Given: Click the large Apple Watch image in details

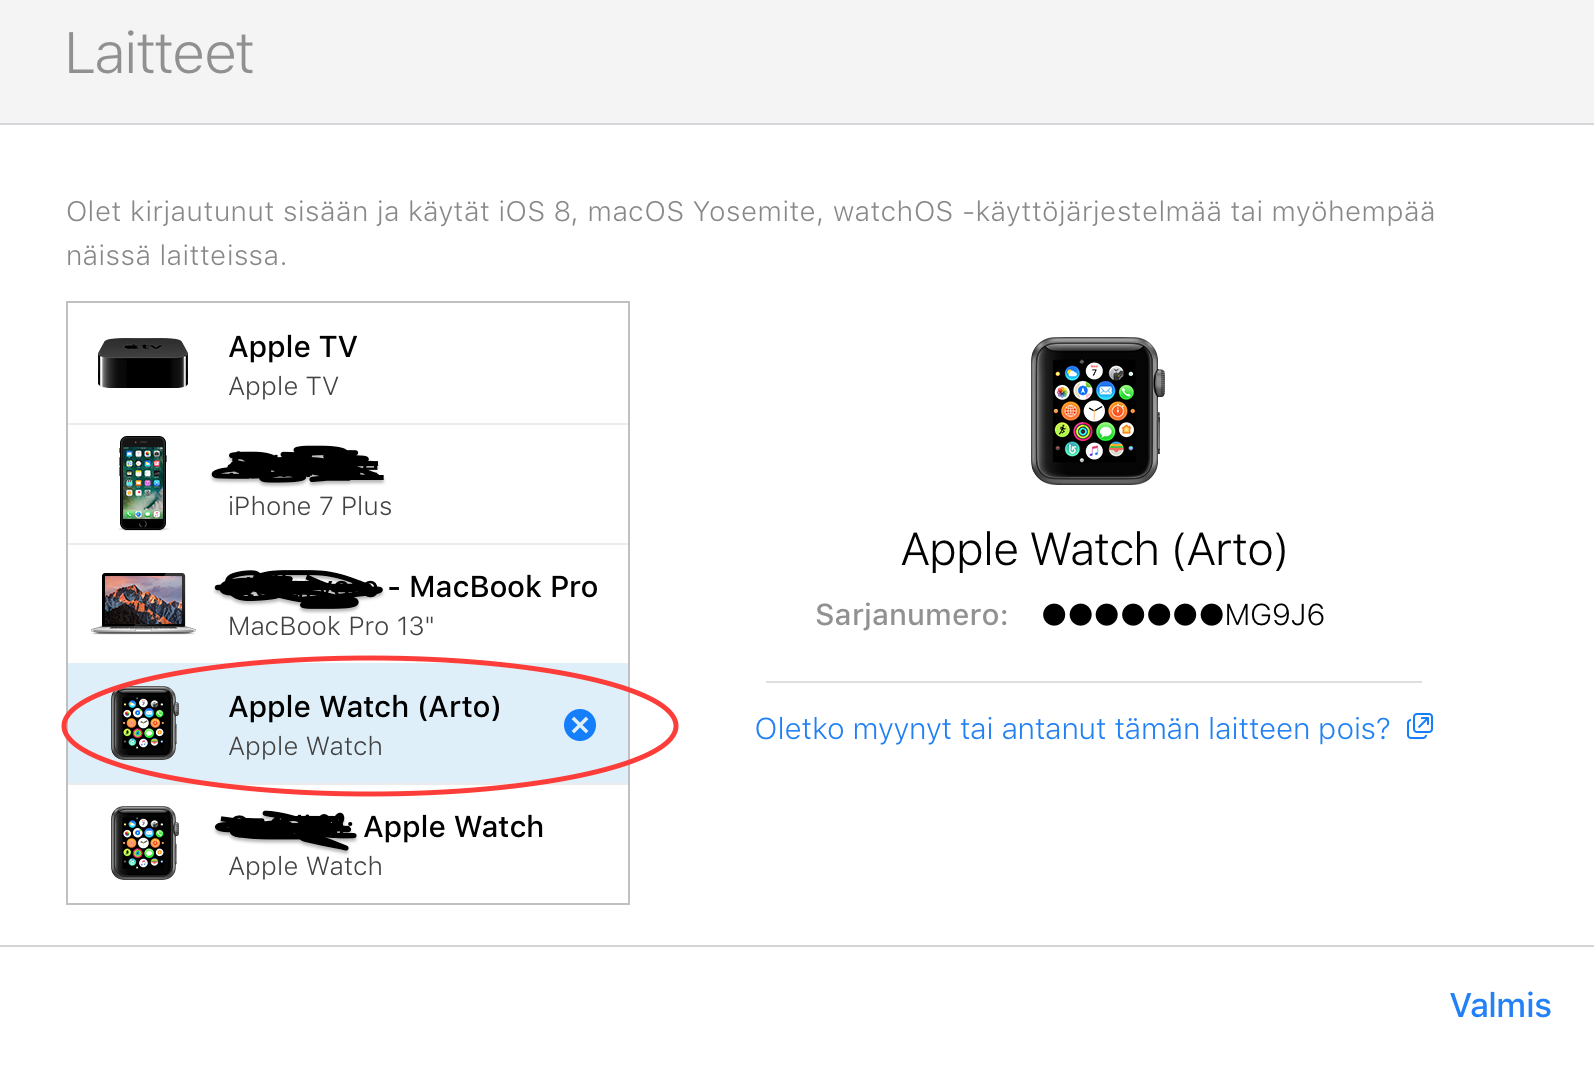Looking at the screenshot, I should (x=1097, y=411).
